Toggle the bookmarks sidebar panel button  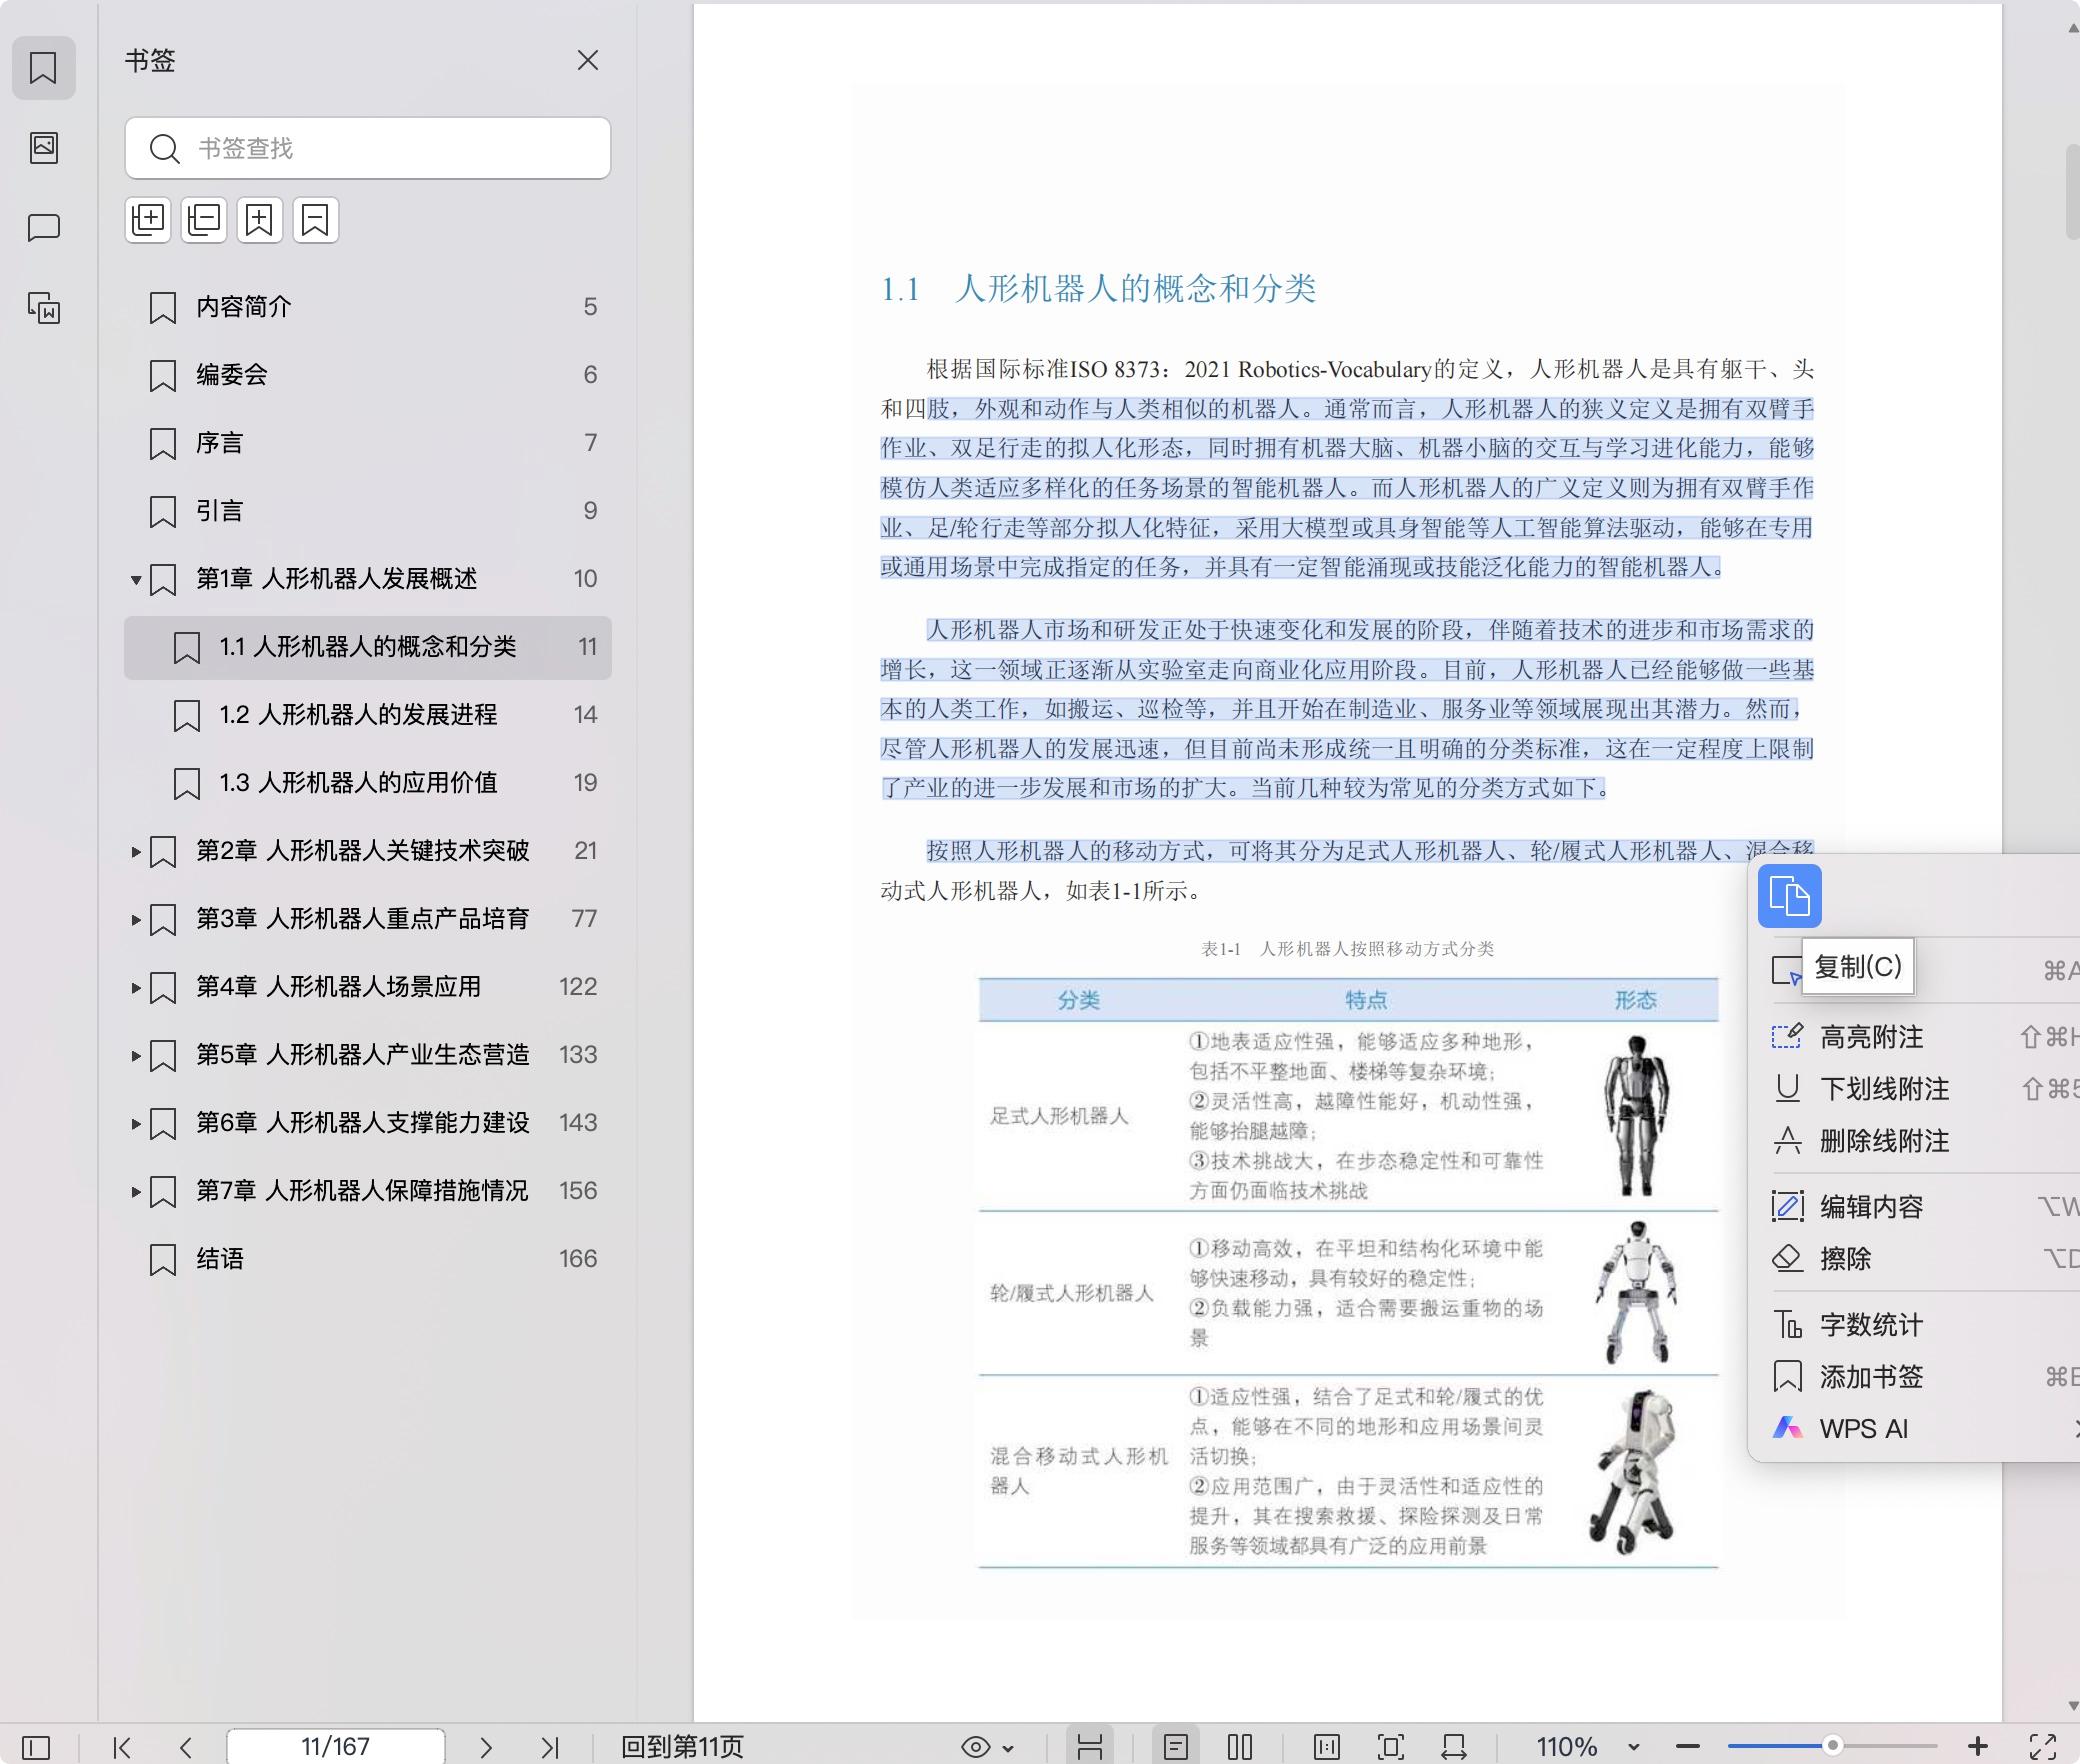[44, 68]
